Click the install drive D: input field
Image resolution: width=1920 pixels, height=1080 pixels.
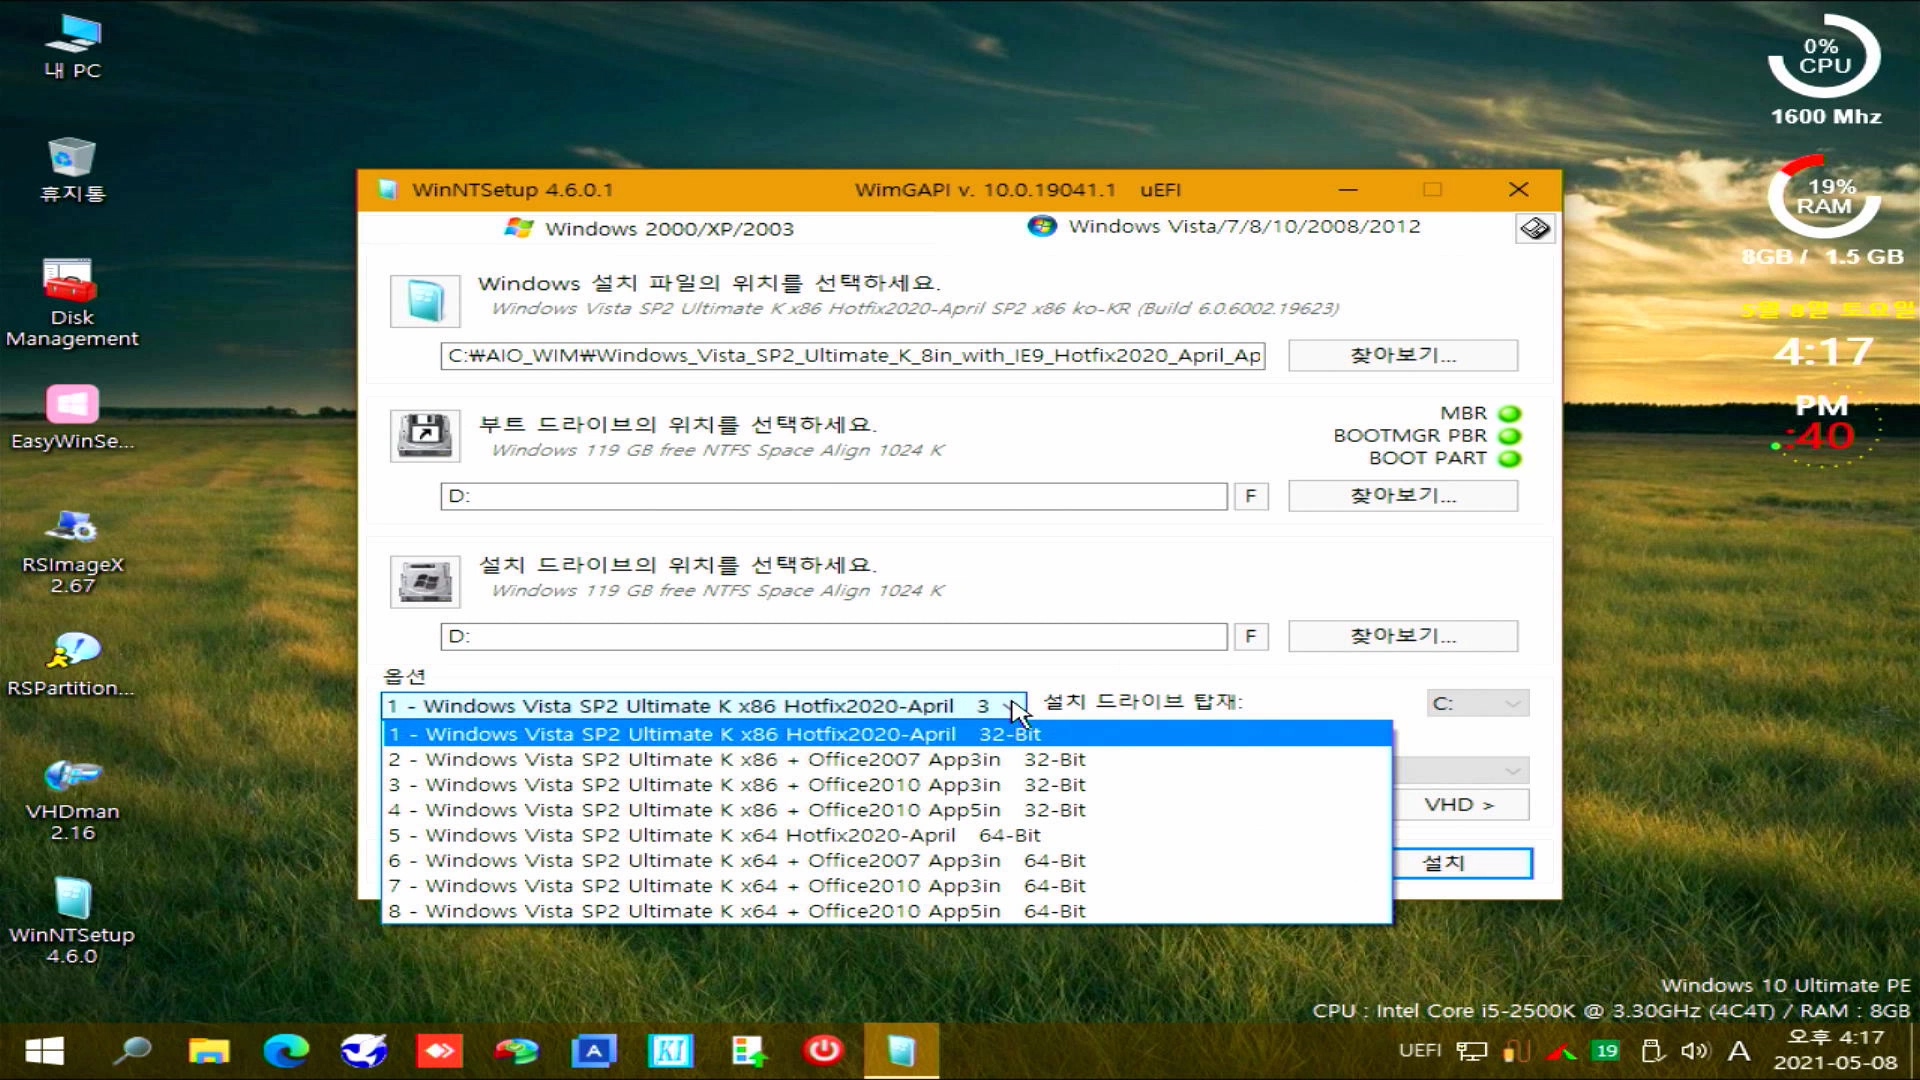pos(834,636)
